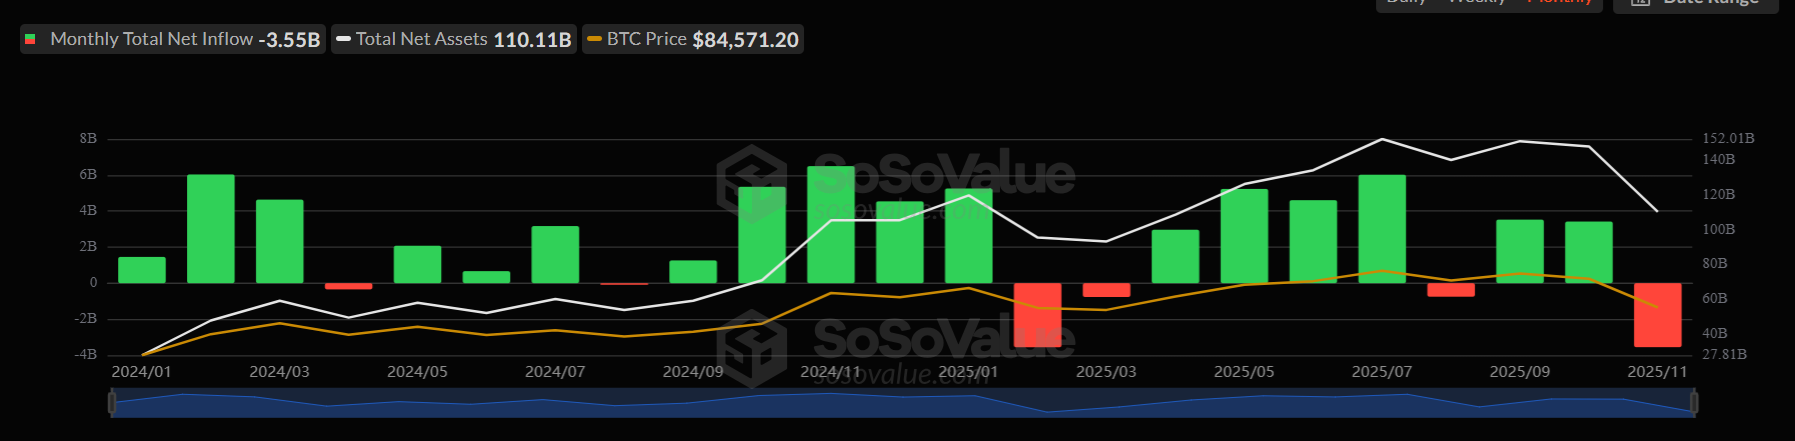The width and height of the screenshot is (1795, 441).
Task: Click the 8B left axis label
Action: 89,139
